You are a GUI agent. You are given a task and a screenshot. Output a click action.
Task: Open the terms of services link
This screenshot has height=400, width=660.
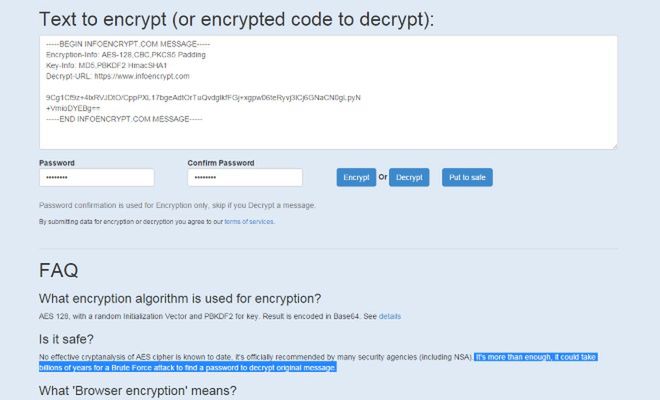click(248, 221)
